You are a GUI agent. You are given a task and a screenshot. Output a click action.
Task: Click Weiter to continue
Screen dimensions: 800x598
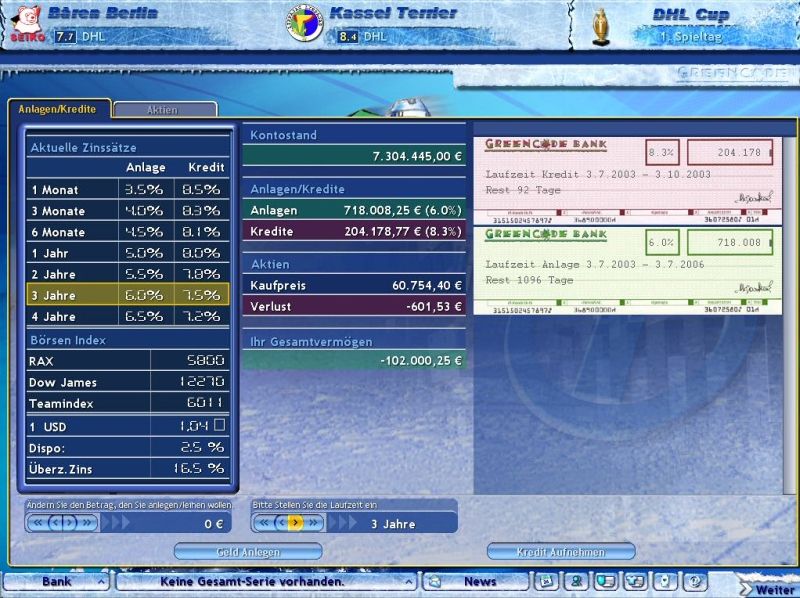[772, 588]
